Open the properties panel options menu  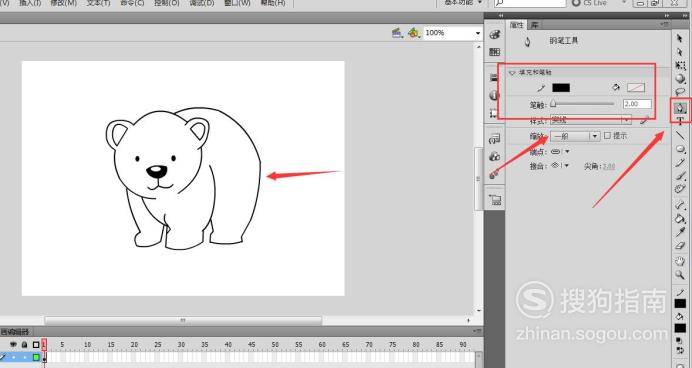point(665,25)
